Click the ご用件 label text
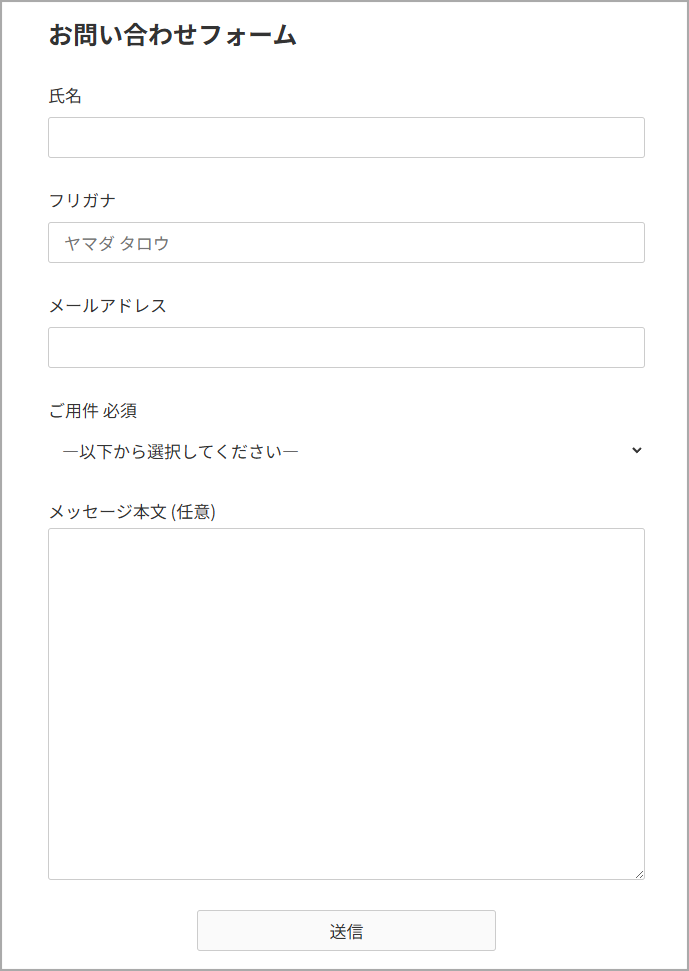The height and width of the screenshot is (971, 689). coord(73,411)
